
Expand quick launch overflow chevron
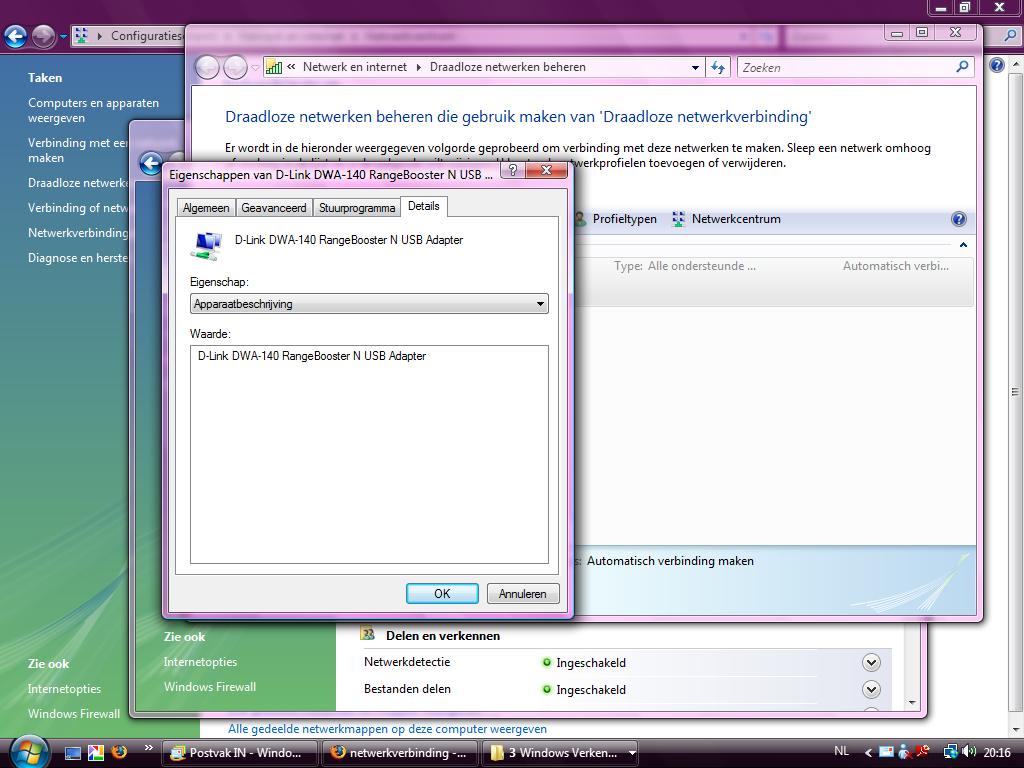tap(148, 748)
